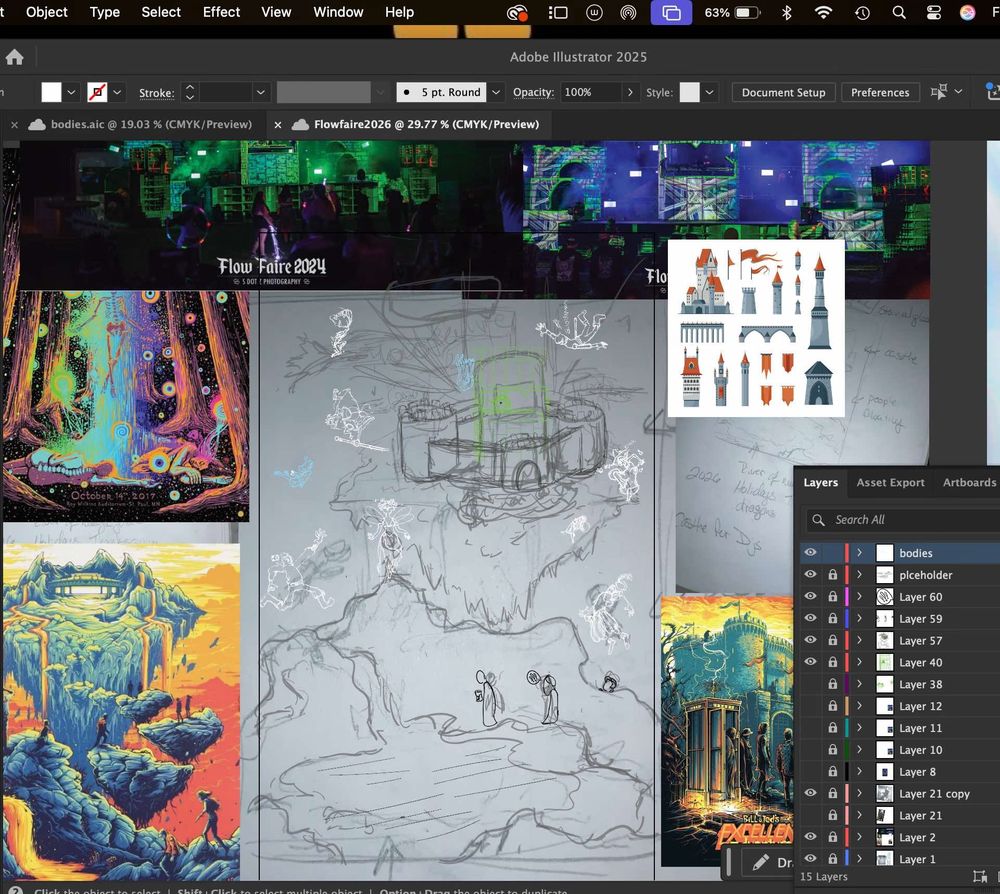
Task: Open Spotlight search icon
Action: [899, 13]
